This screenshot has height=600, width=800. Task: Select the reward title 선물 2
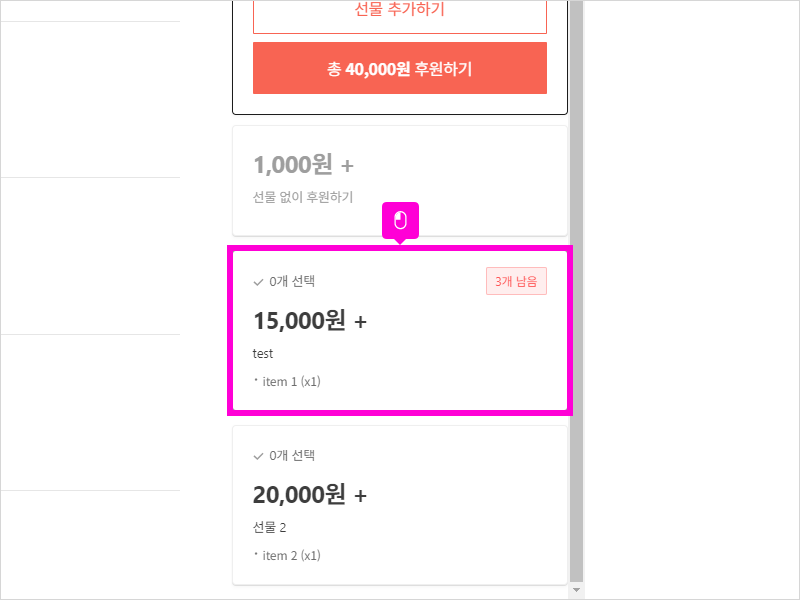point(270,528)
